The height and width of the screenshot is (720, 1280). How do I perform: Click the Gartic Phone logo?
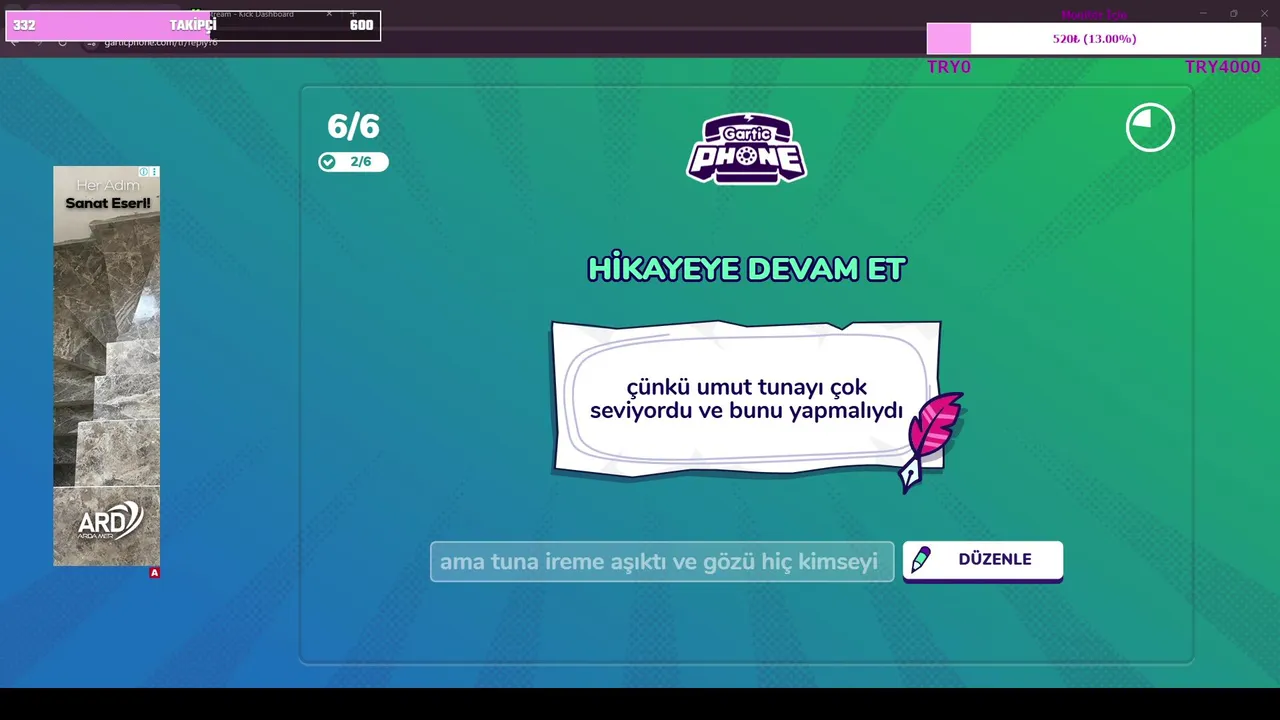(x=746, y=148)
